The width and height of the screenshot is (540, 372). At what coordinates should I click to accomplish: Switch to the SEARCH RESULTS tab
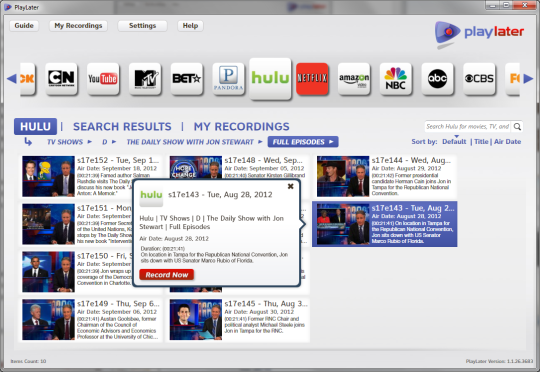tap(122, 126)
